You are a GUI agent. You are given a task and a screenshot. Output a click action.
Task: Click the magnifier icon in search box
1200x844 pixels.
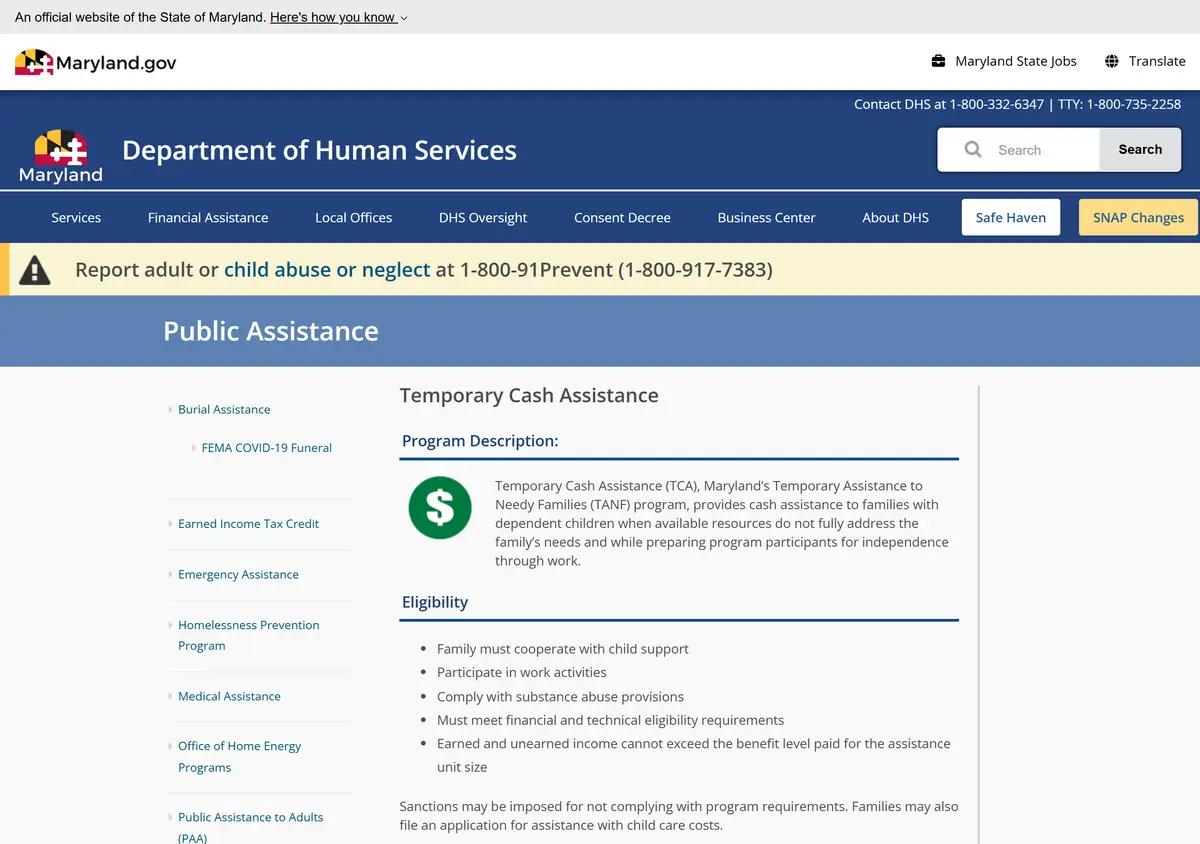(x=972, y=149)
